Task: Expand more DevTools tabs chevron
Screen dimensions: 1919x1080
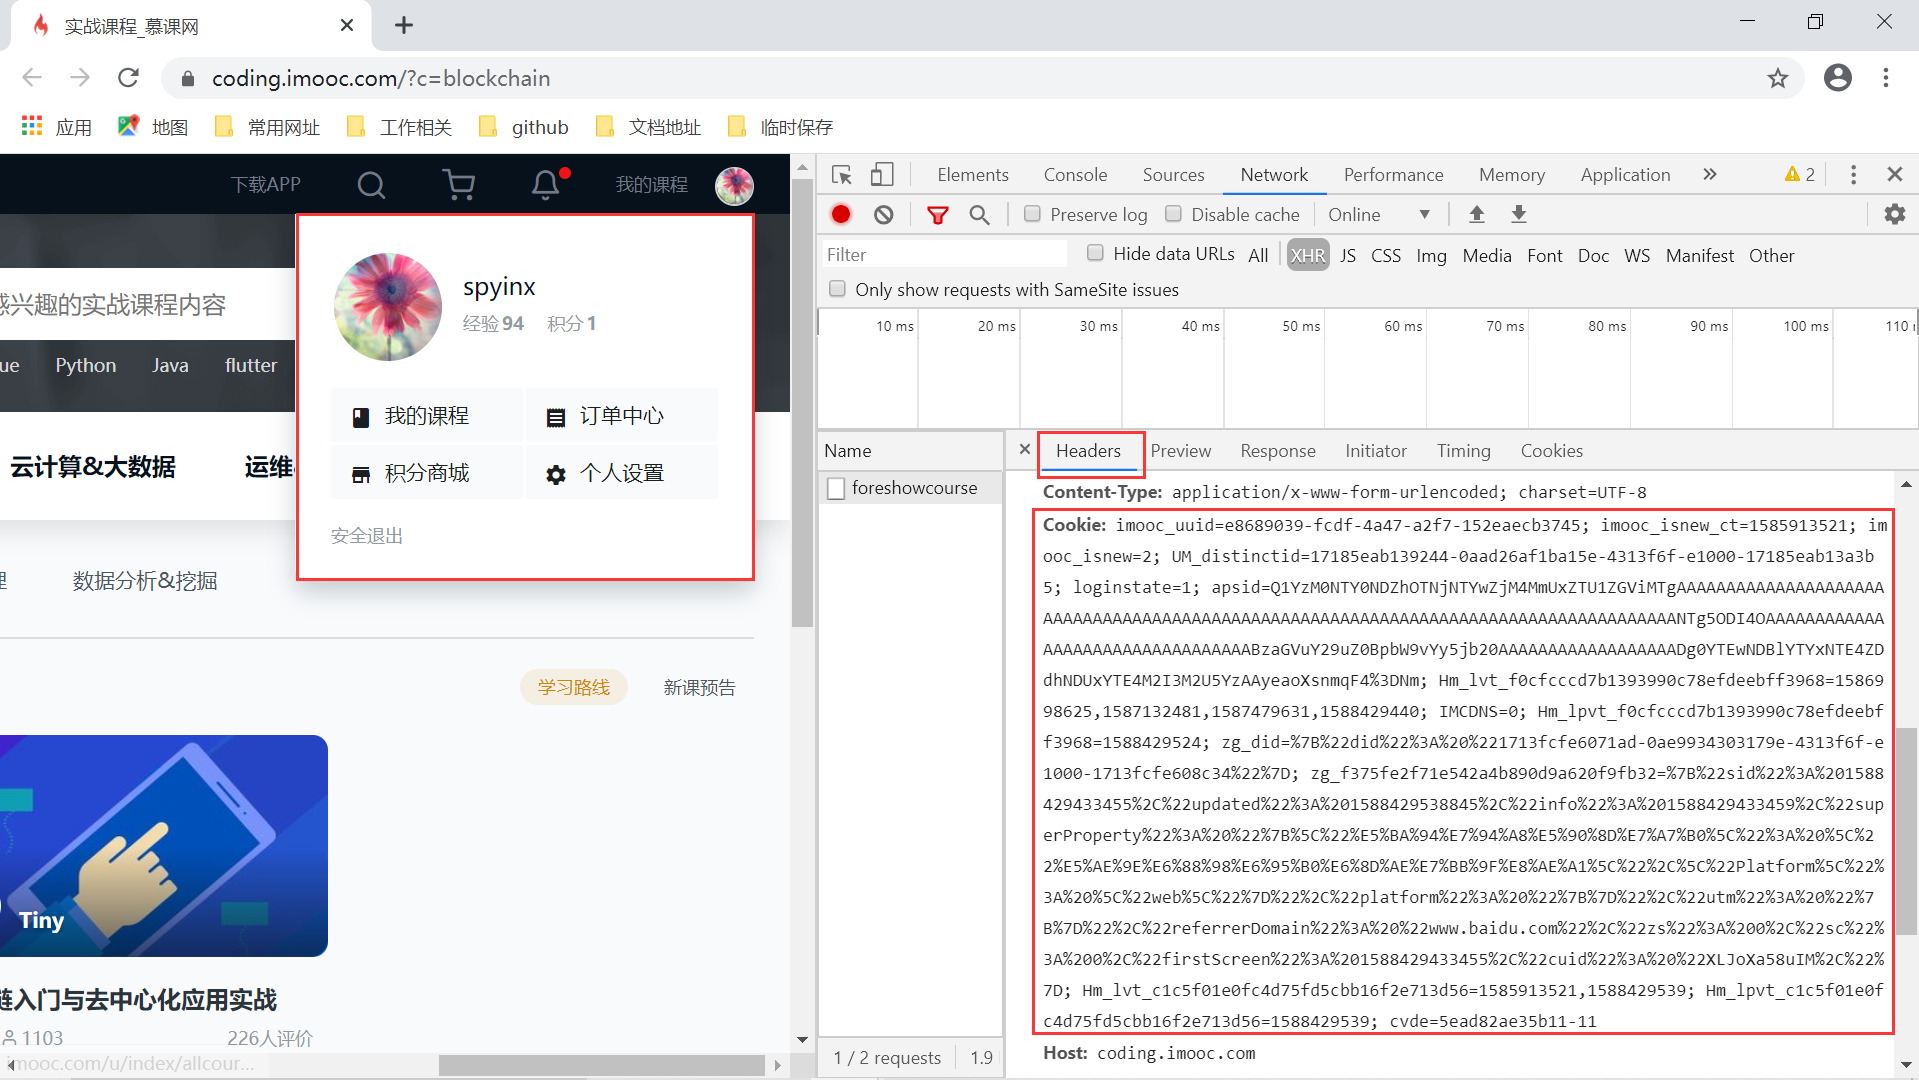Action: (x=1710, y=175)
